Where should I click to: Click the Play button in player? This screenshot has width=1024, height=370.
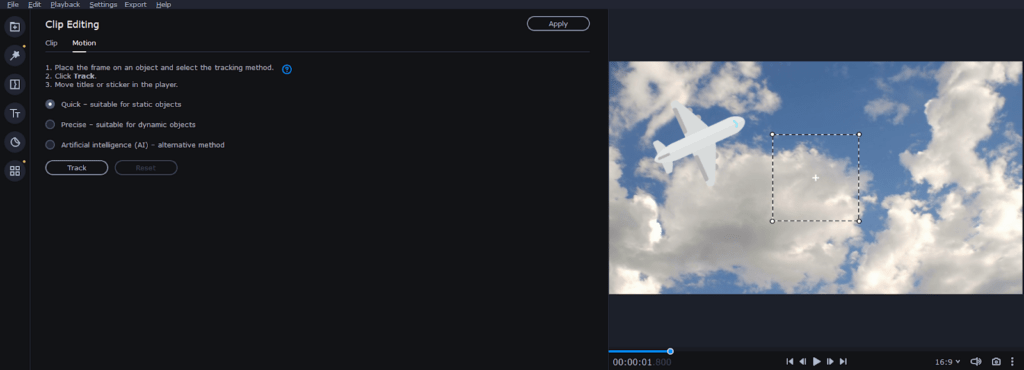coord(816,362)
